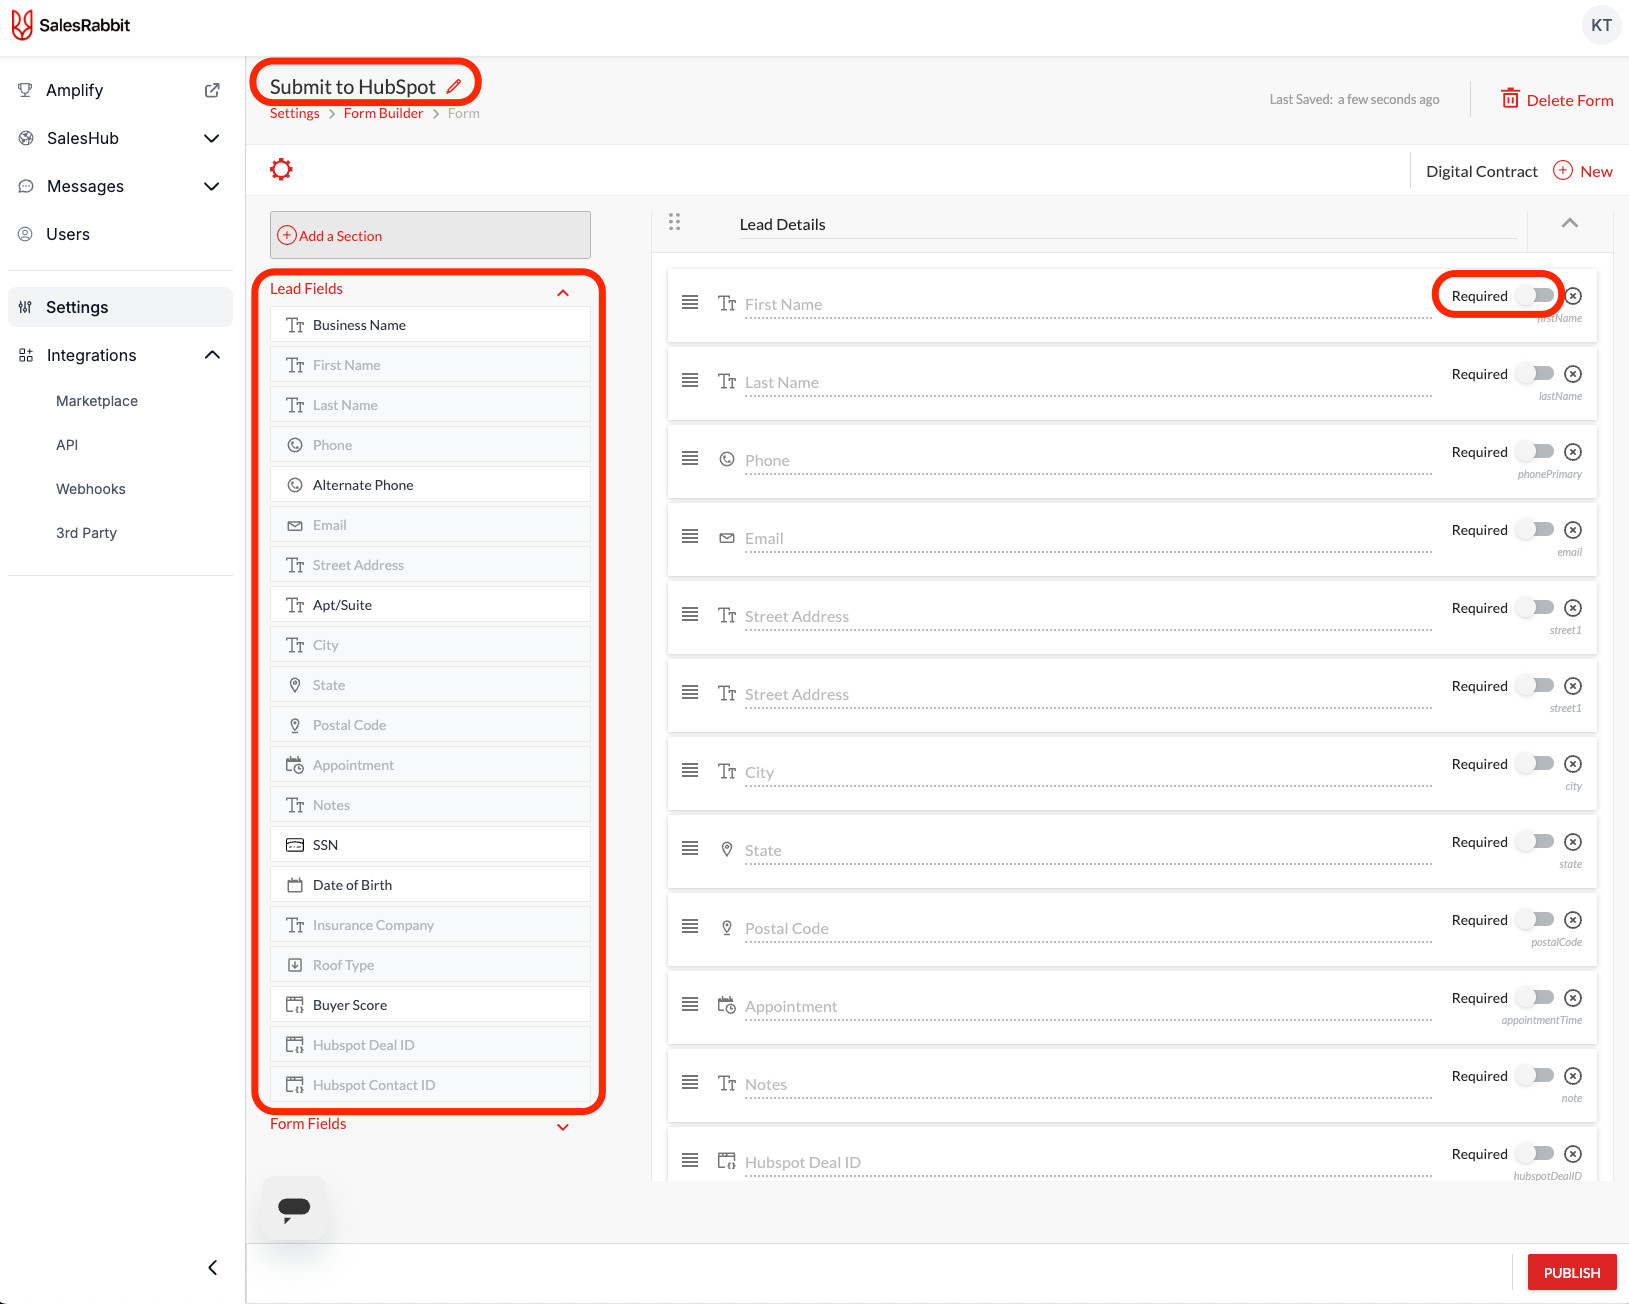This screenshot has width=1629, height=1304.
Task: Expand the Form Fields list
Action: [563, 1127]
